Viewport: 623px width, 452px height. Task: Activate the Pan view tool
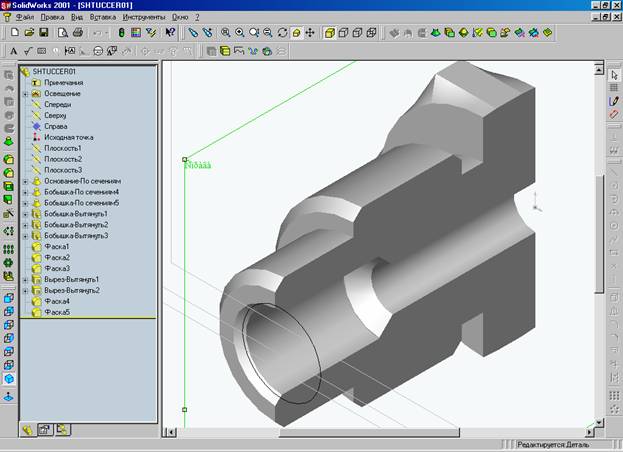click(x=310, y=33)
